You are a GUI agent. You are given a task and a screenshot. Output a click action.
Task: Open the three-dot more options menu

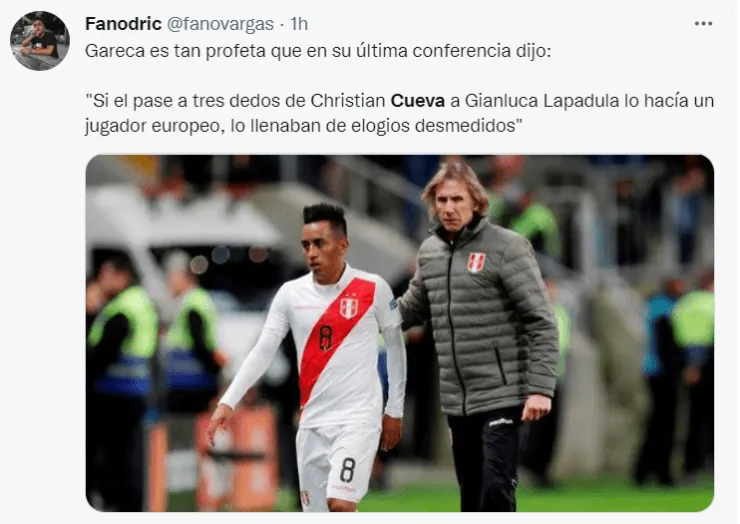pos(703,24)
